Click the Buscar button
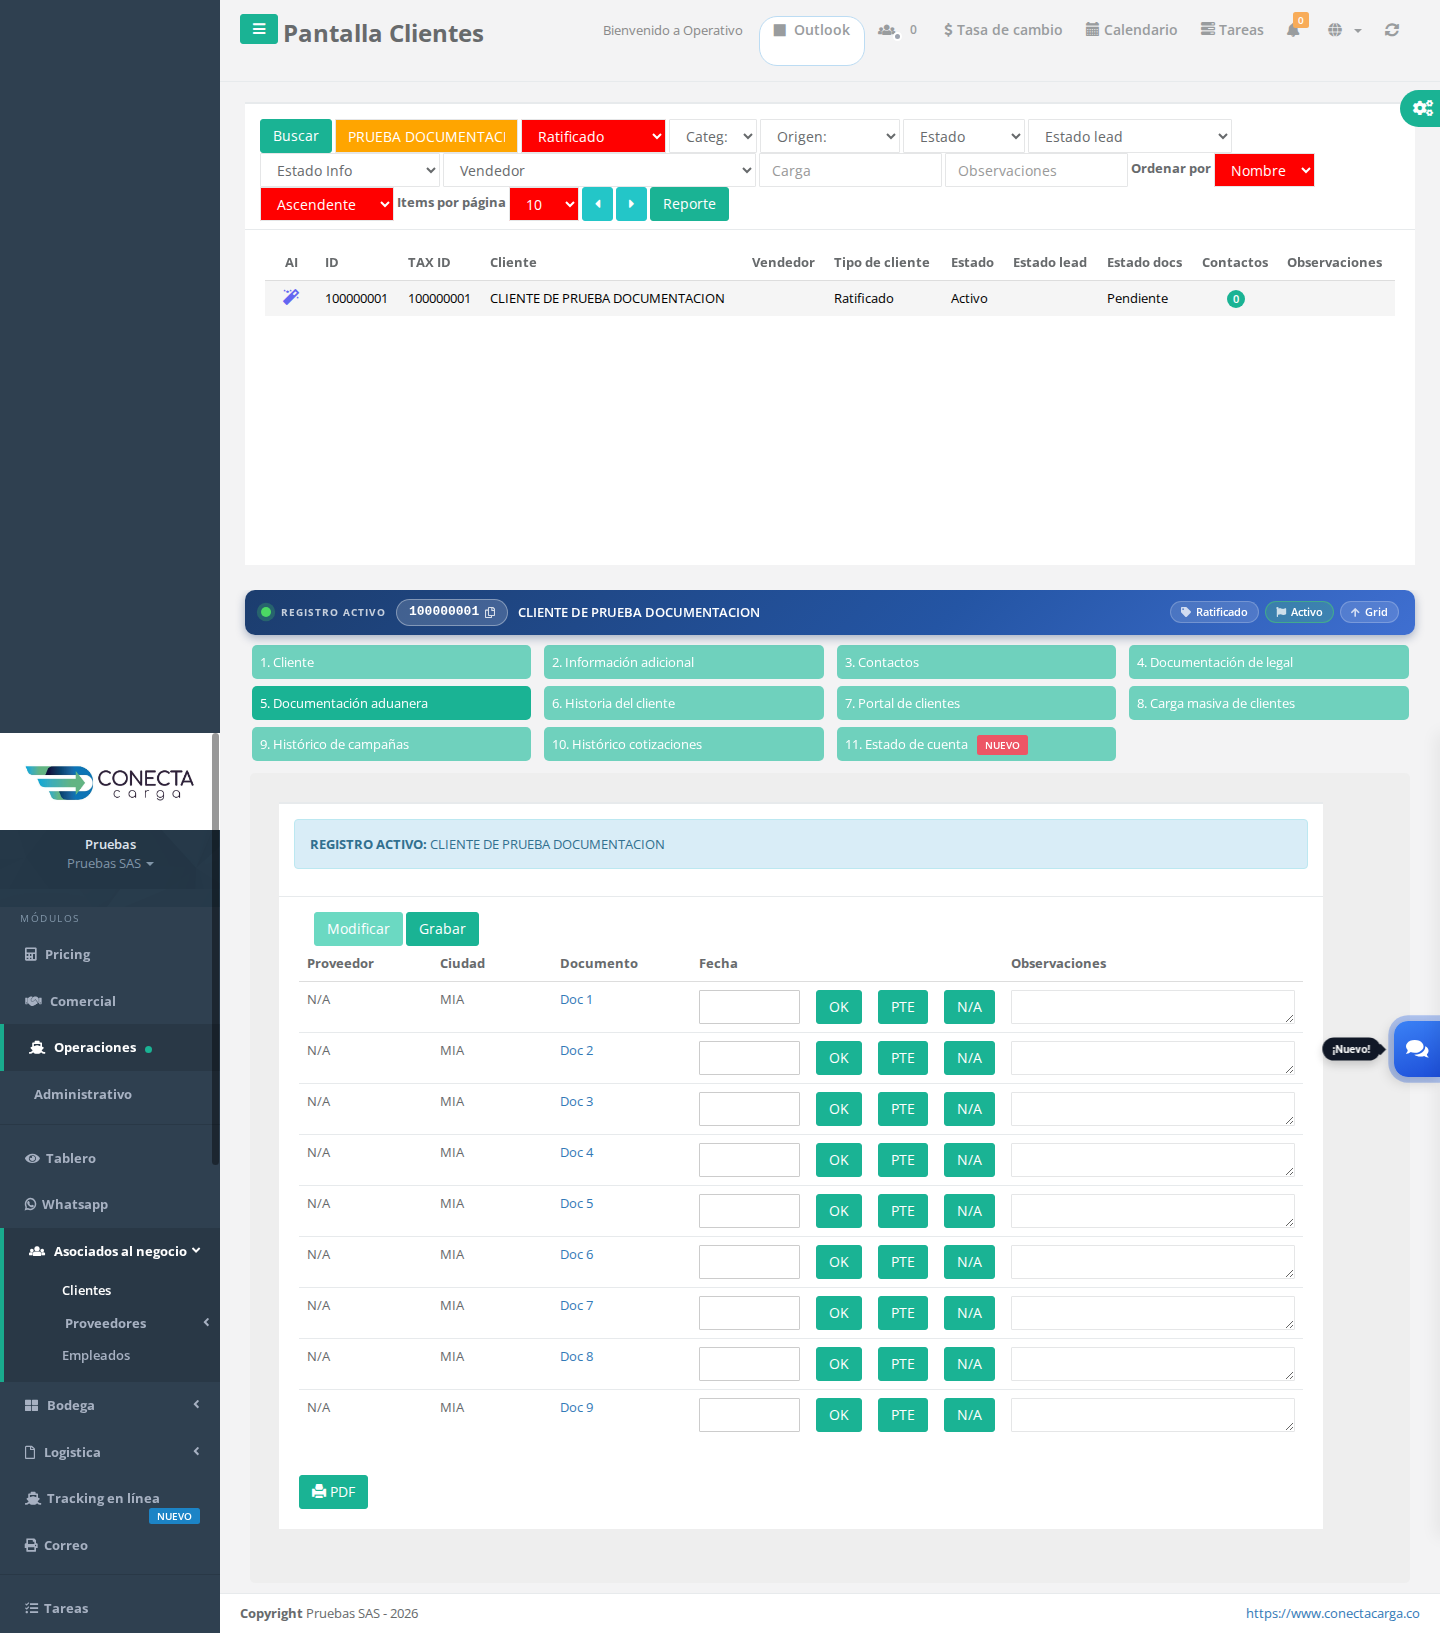 pos(296,136)
